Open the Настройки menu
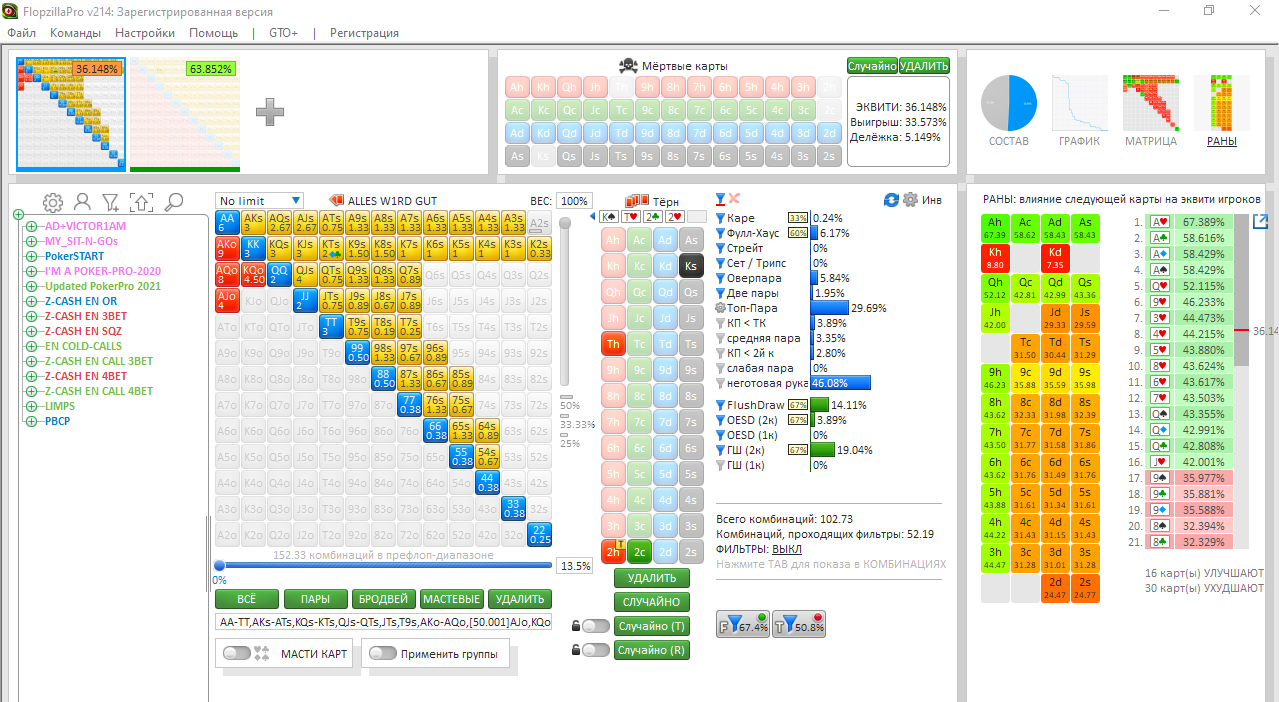This screenshot has height=702, width=1279. (145, 33)
